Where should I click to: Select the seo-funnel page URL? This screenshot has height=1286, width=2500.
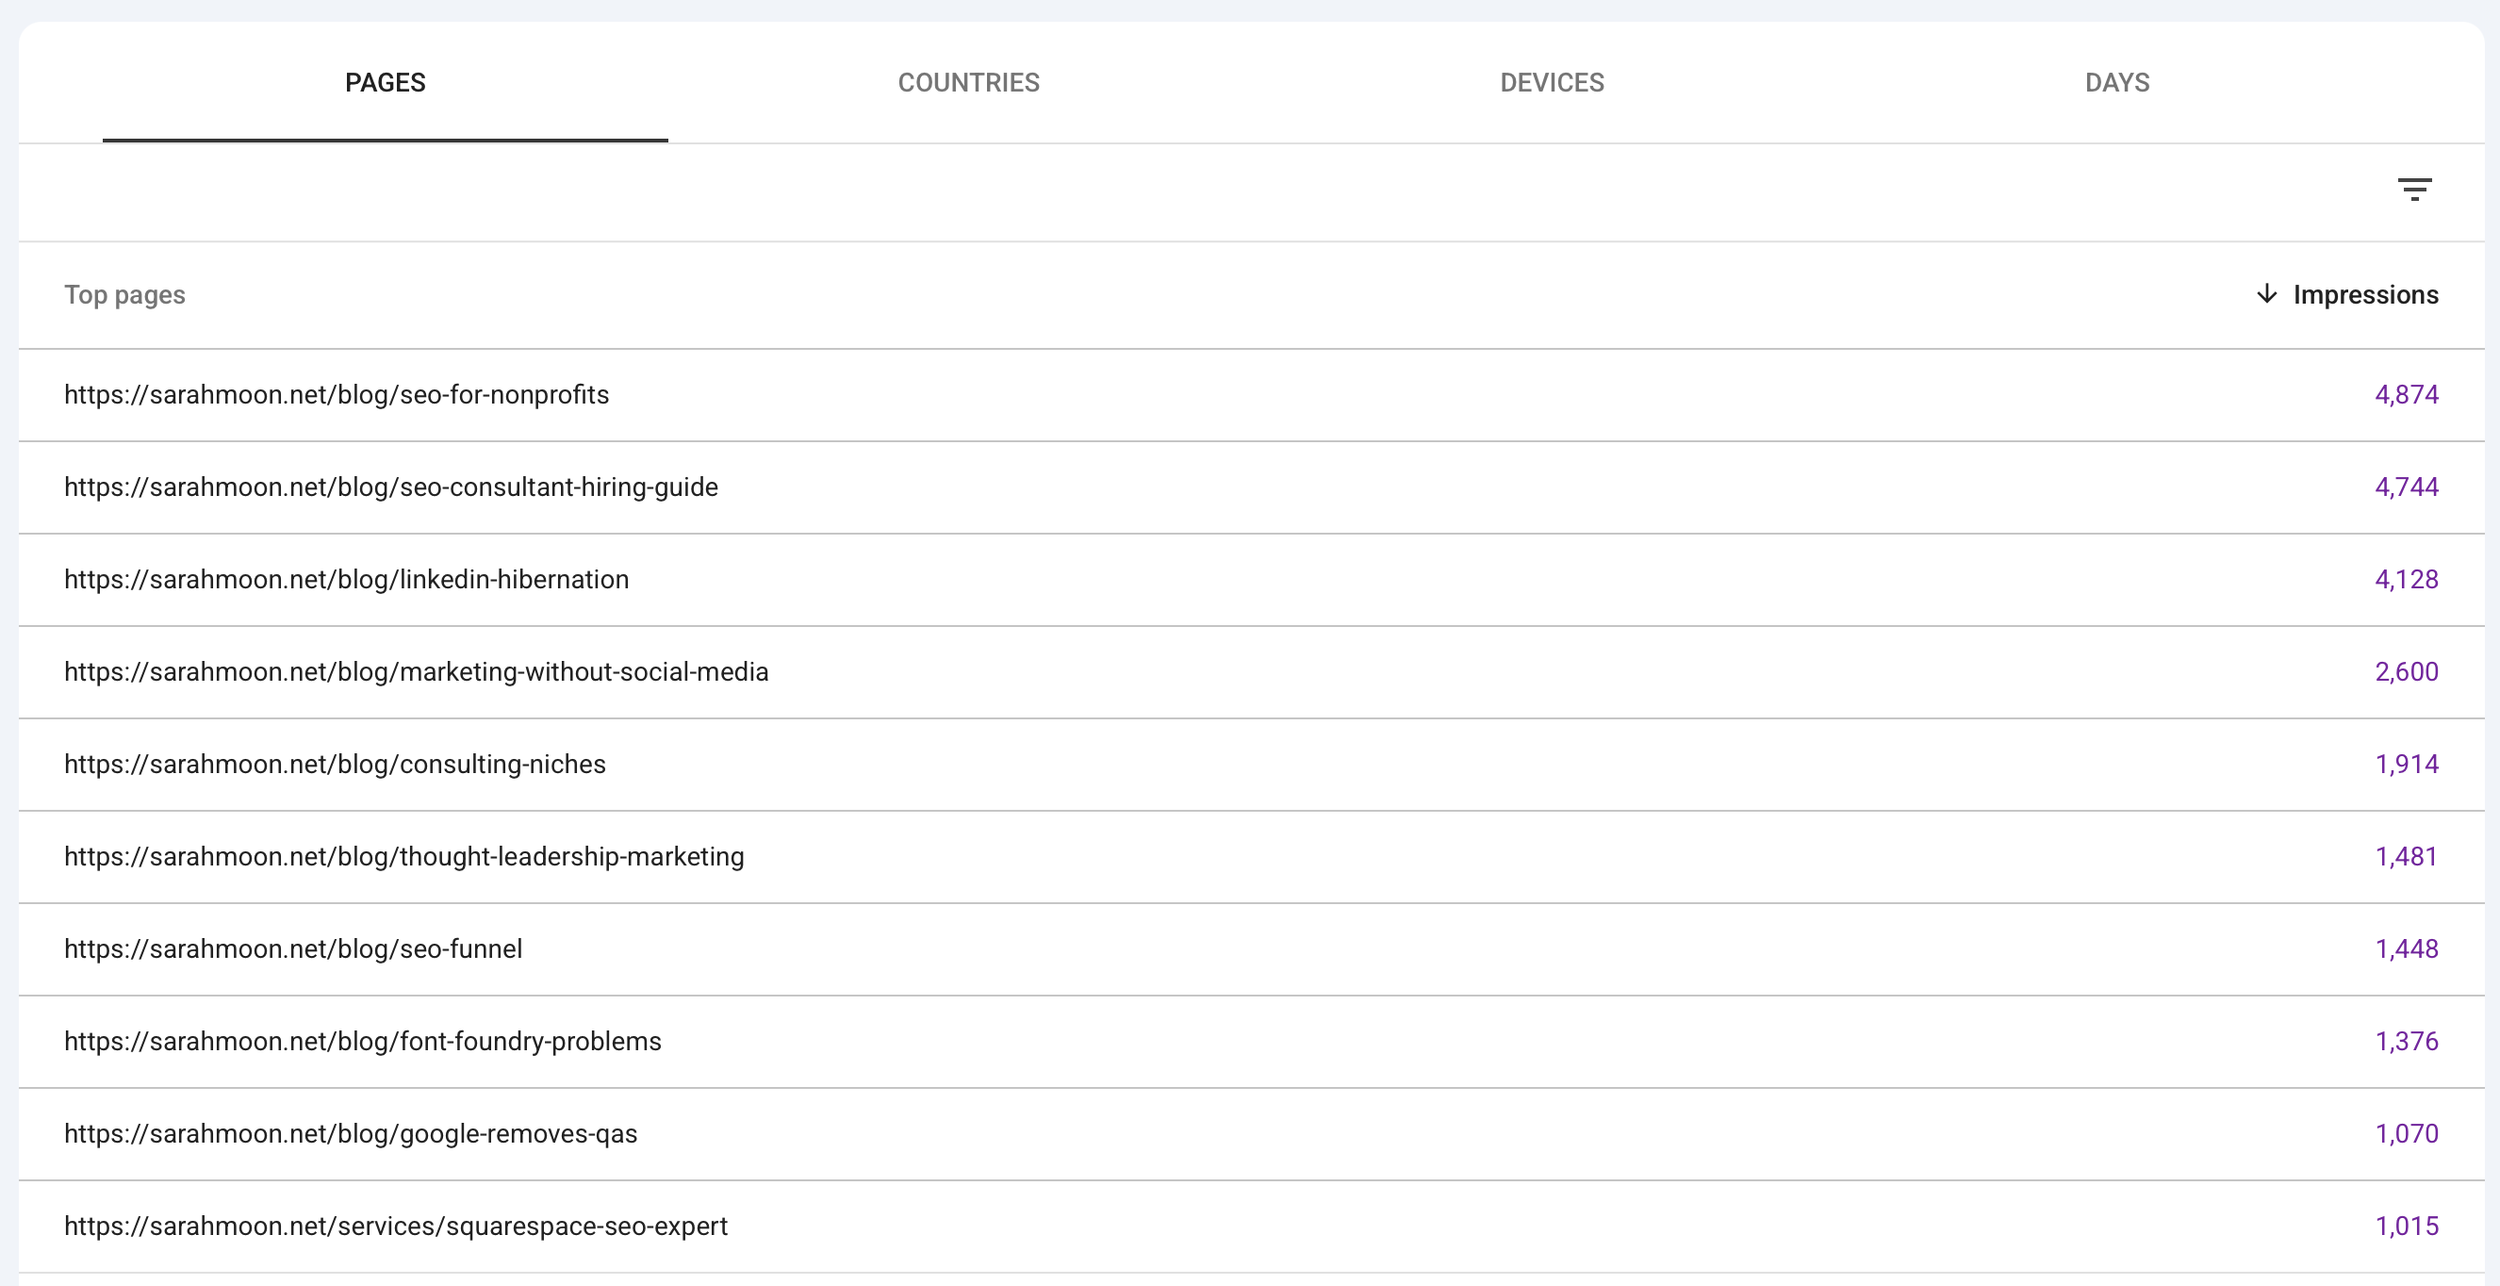(293, 949)
